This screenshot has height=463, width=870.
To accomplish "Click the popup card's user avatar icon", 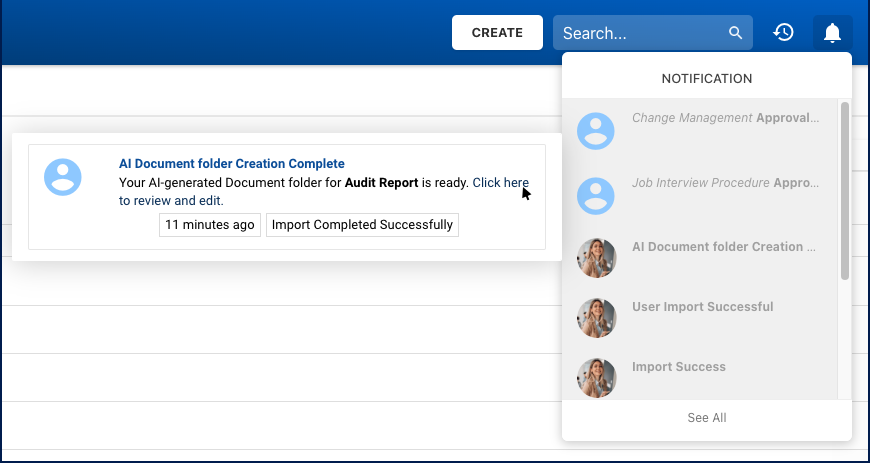I will pos(63,176).
